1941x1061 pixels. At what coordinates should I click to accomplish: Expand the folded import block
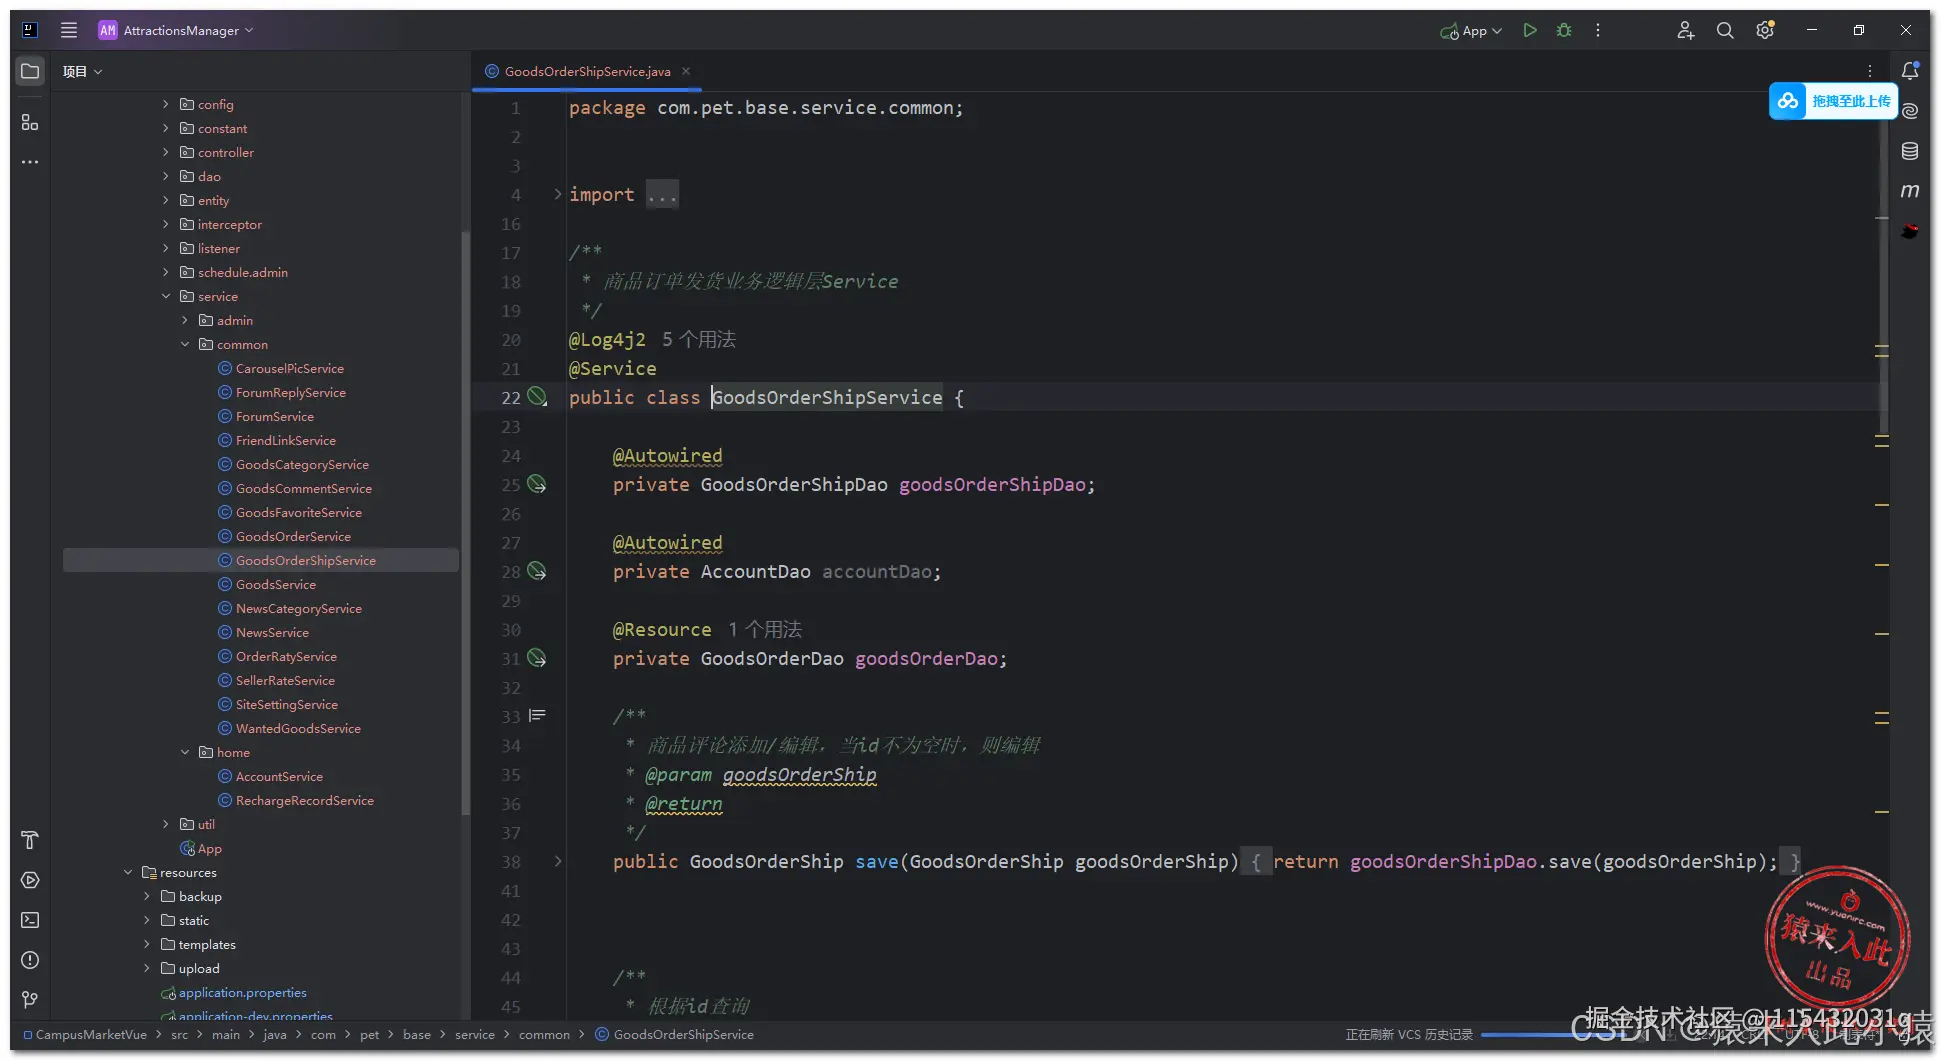(x=558, y=194)
